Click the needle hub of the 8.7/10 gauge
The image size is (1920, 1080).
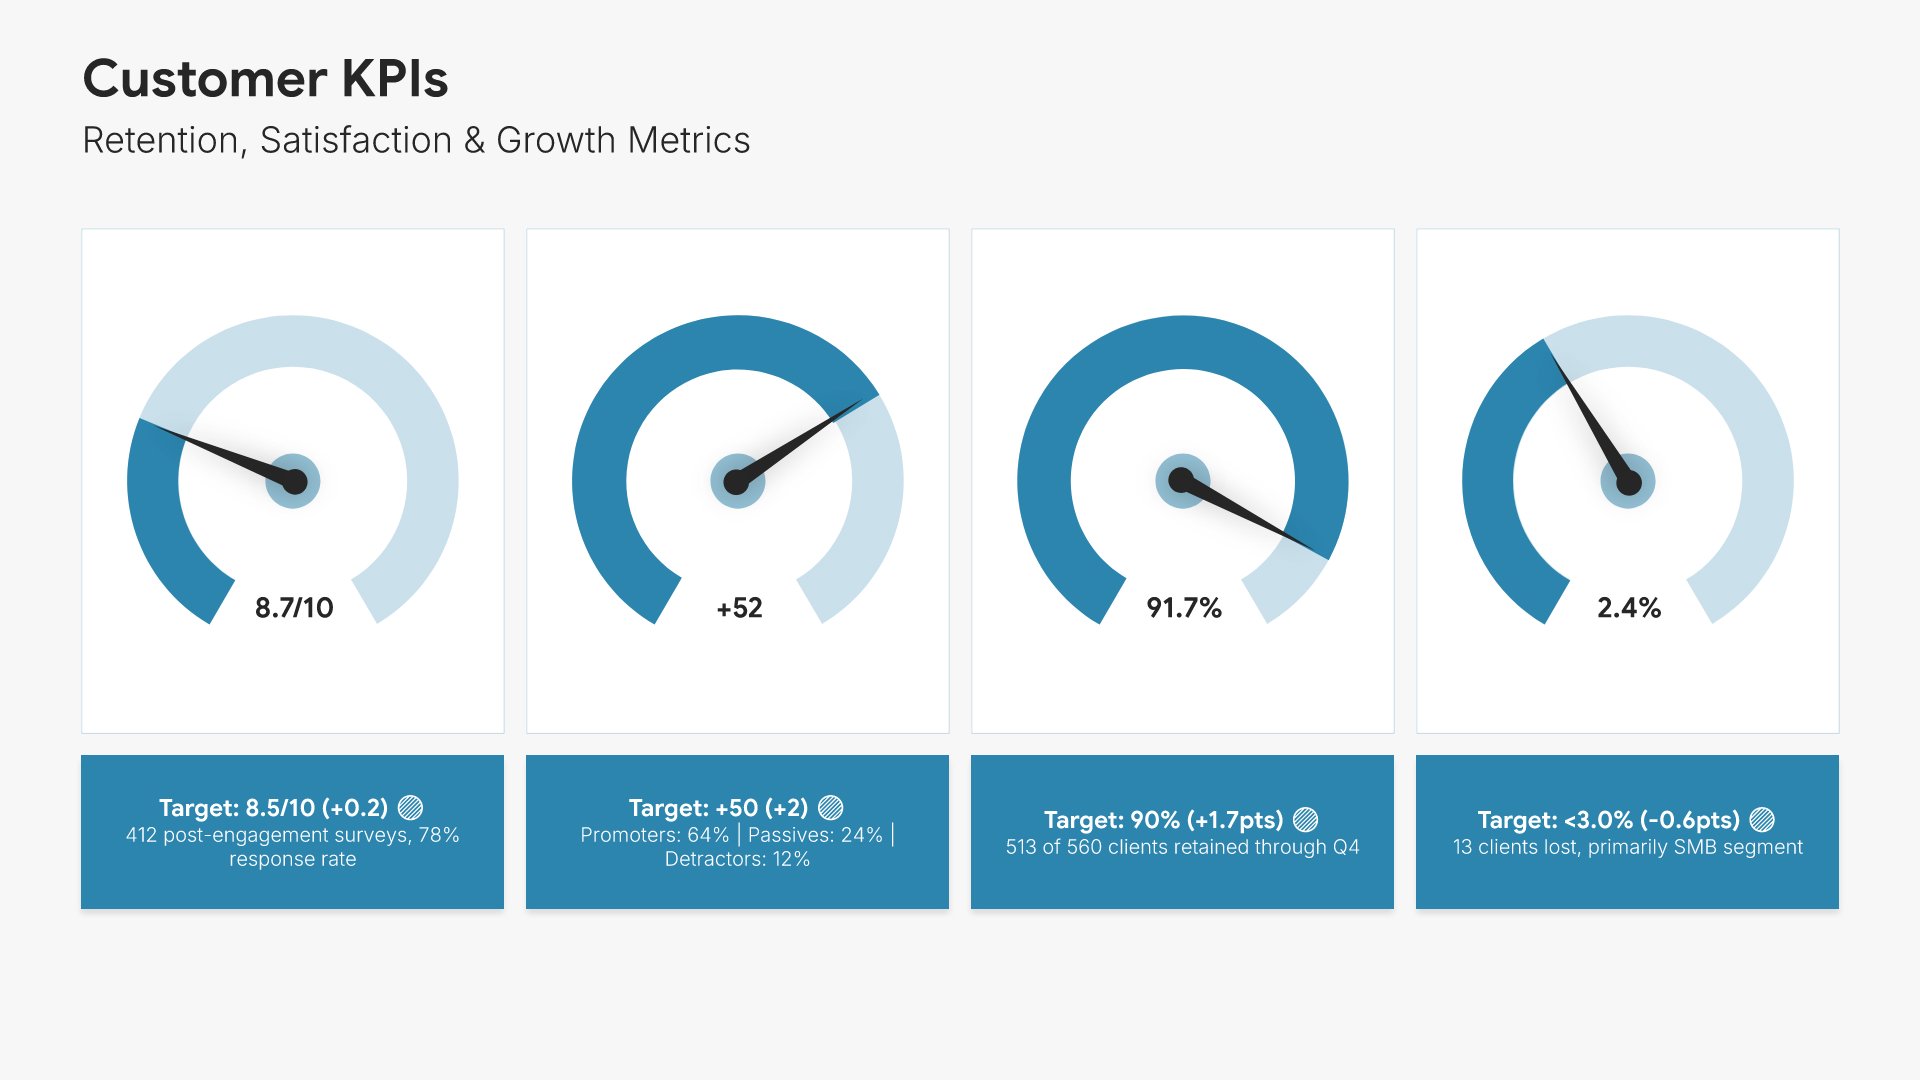tap(293, 481)
